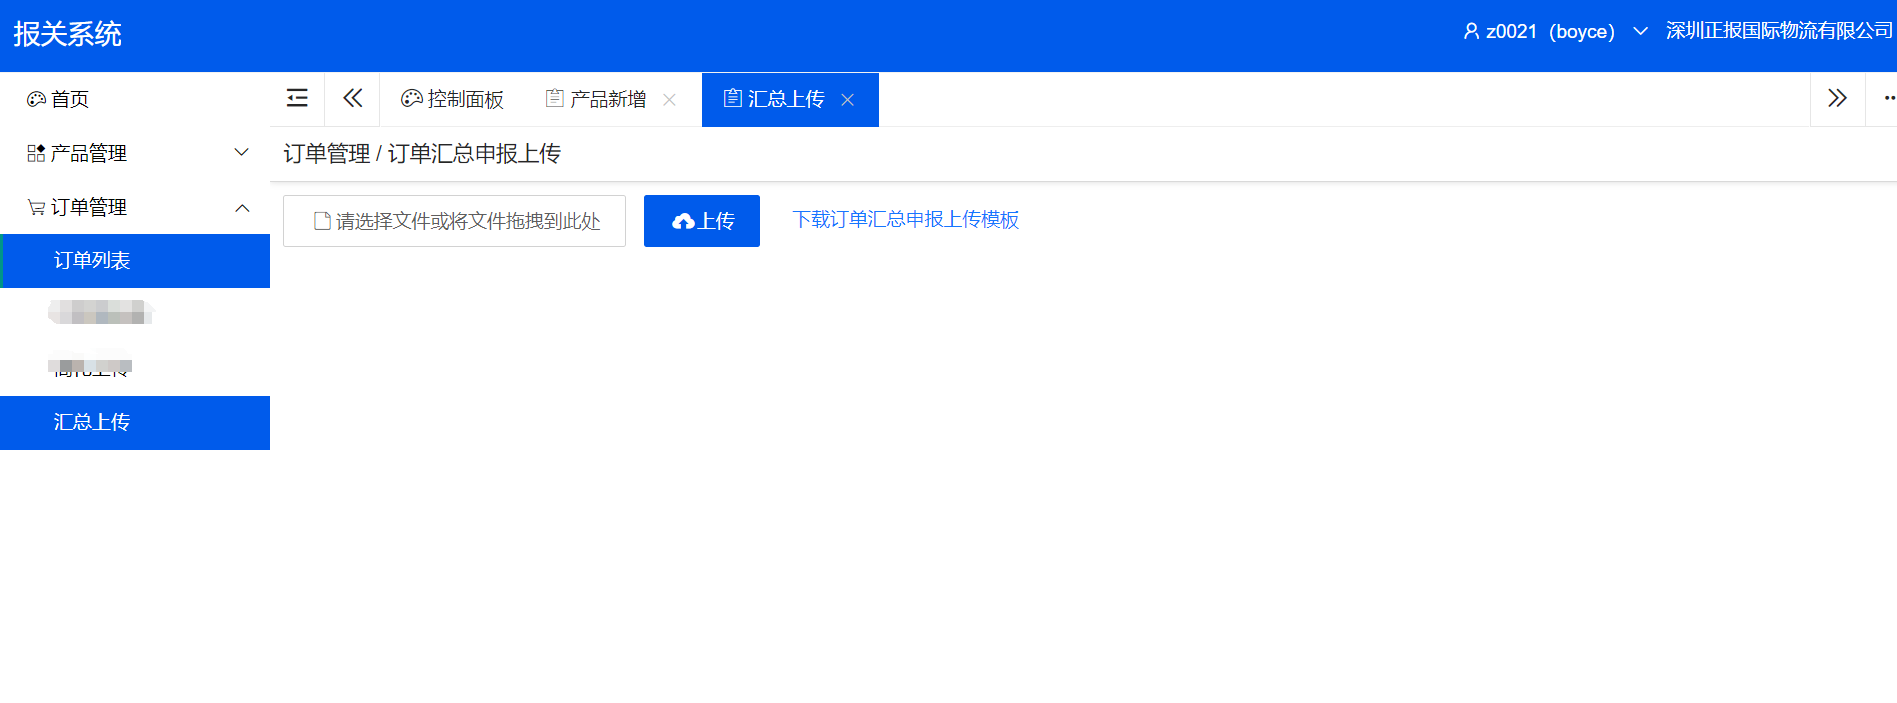This screenshot has height=703, width=1897.
Task: Click the file selection drop area
Action: (x=454, y=221)
